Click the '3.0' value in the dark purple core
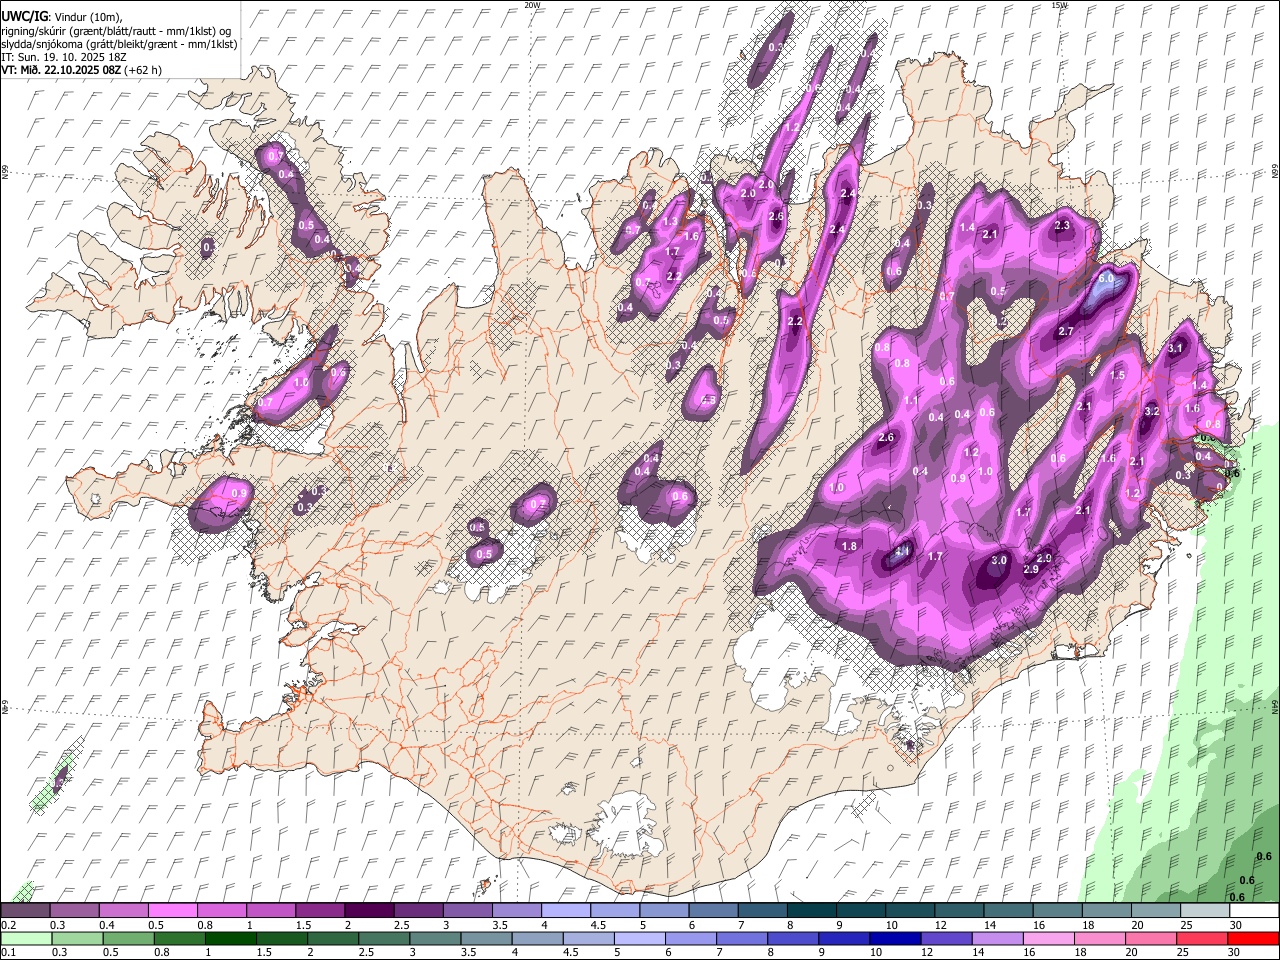Image resolution: width=1280 pixels, height=960 pixels. tap(999, 560)
